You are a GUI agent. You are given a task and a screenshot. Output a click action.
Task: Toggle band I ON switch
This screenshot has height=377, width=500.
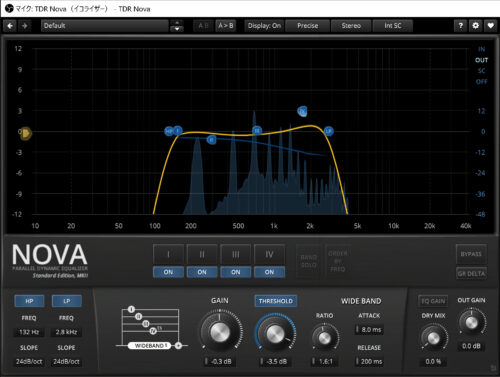pyautogui.click(x=168, y=272)
